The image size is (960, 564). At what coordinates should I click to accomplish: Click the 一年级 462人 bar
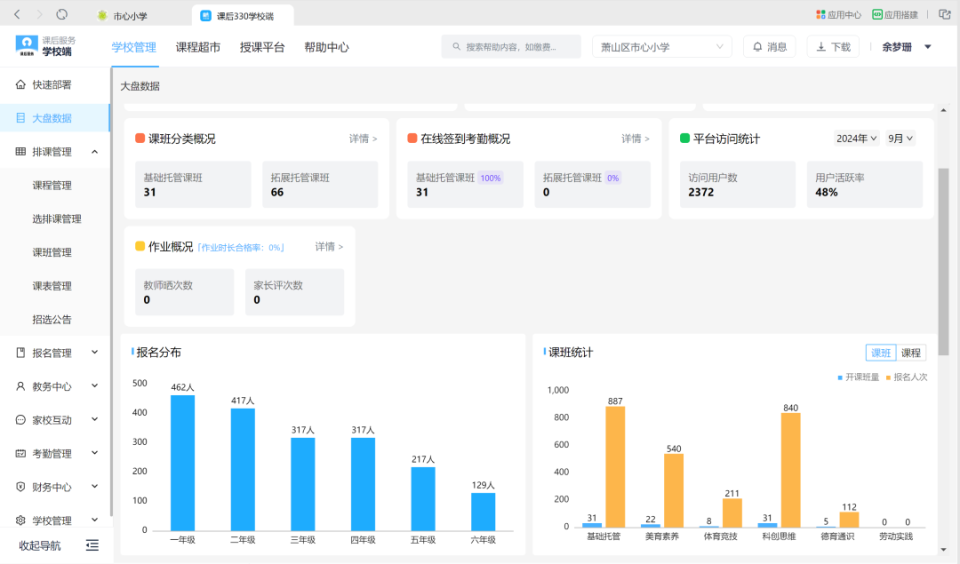183,463
